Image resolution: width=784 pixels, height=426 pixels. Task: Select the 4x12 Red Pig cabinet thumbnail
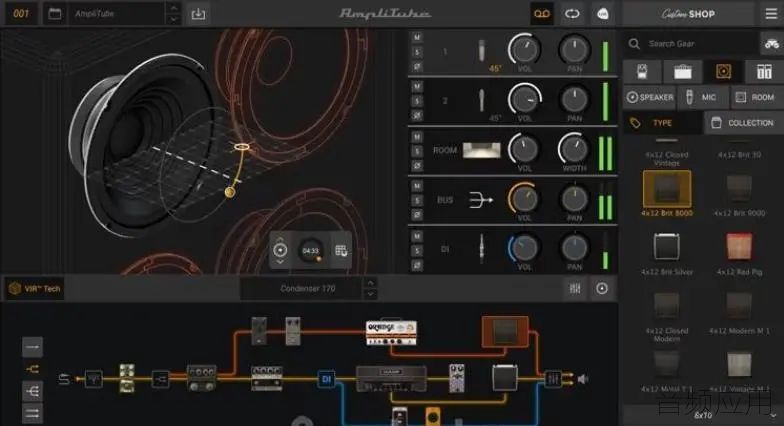739,246
